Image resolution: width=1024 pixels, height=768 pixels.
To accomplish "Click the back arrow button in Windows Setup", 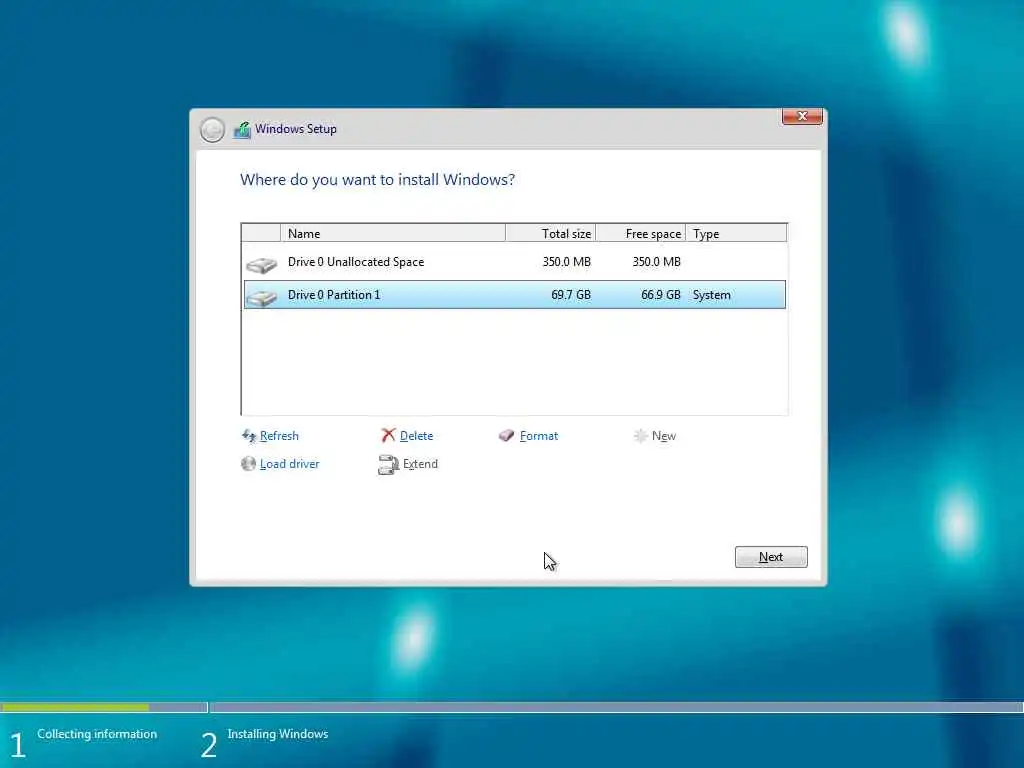I will [x=212, y=129].
